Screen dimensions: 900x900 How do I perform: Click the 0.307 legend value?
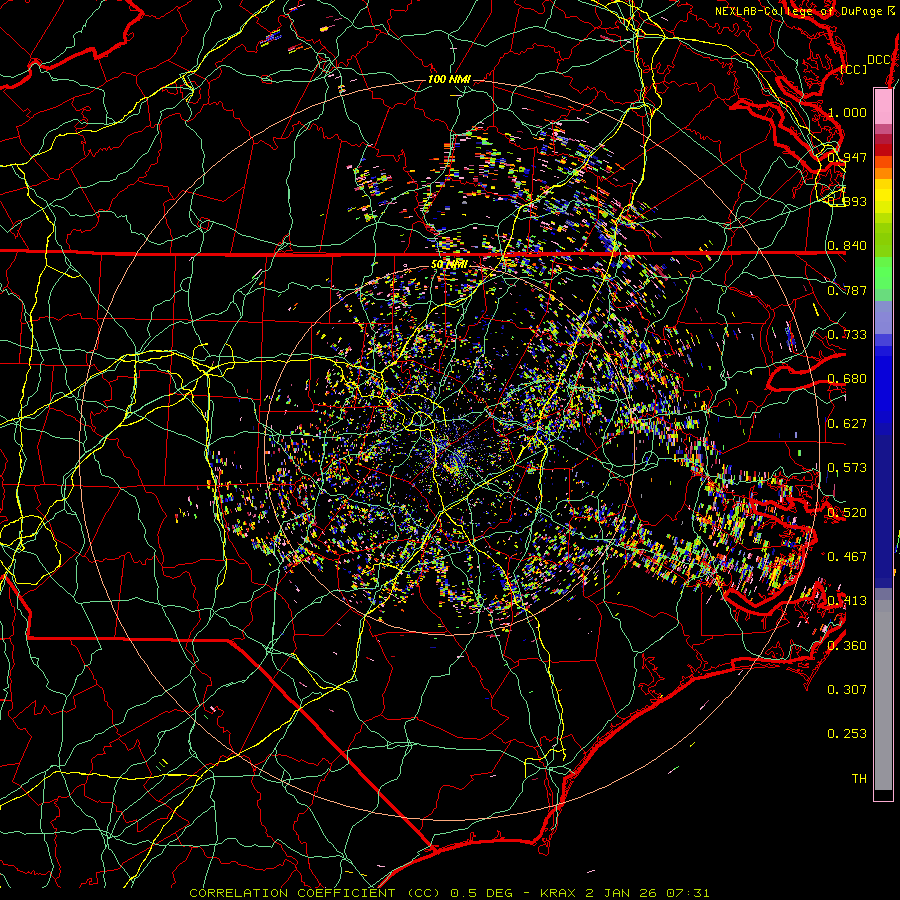pyautogui.click(x=847, y=690)
